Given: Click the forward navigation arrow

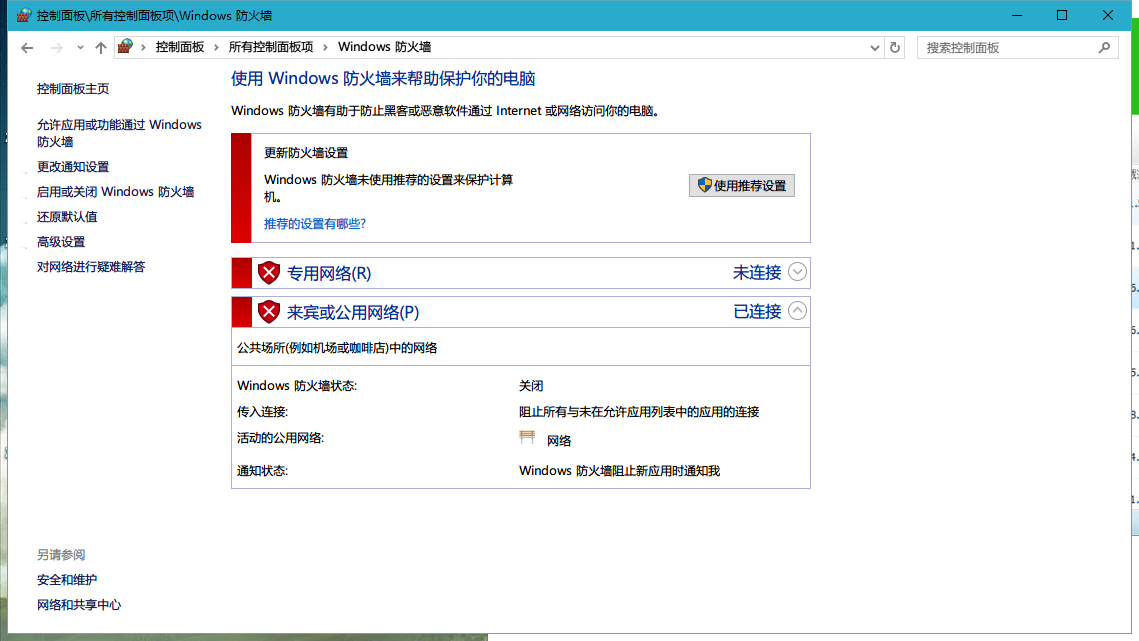Looking at the screenshot, I should pos(56,48).
